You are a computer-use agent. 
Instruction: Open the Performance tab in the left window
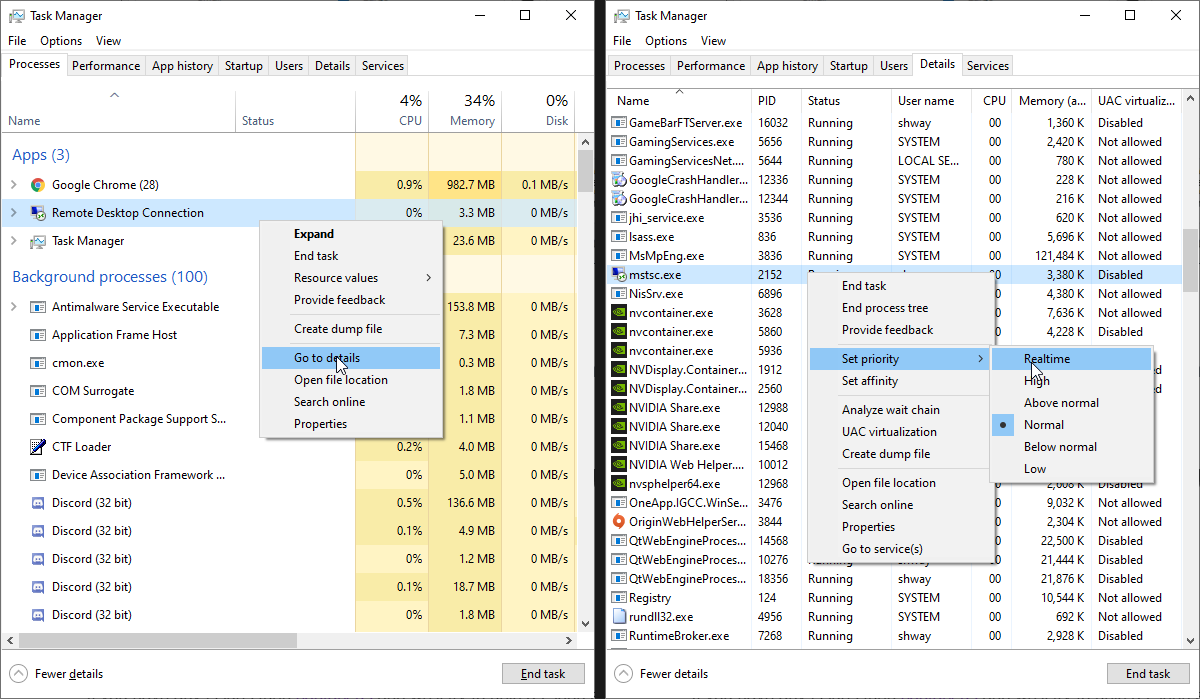(106, 66)
